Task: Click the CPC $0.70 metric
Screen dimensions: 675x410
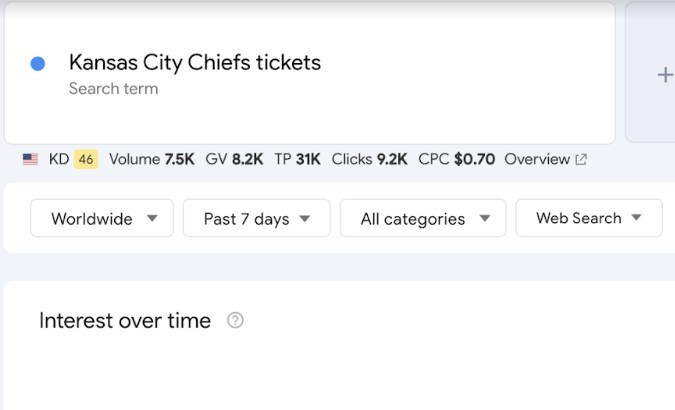Action: coord(456,159)
